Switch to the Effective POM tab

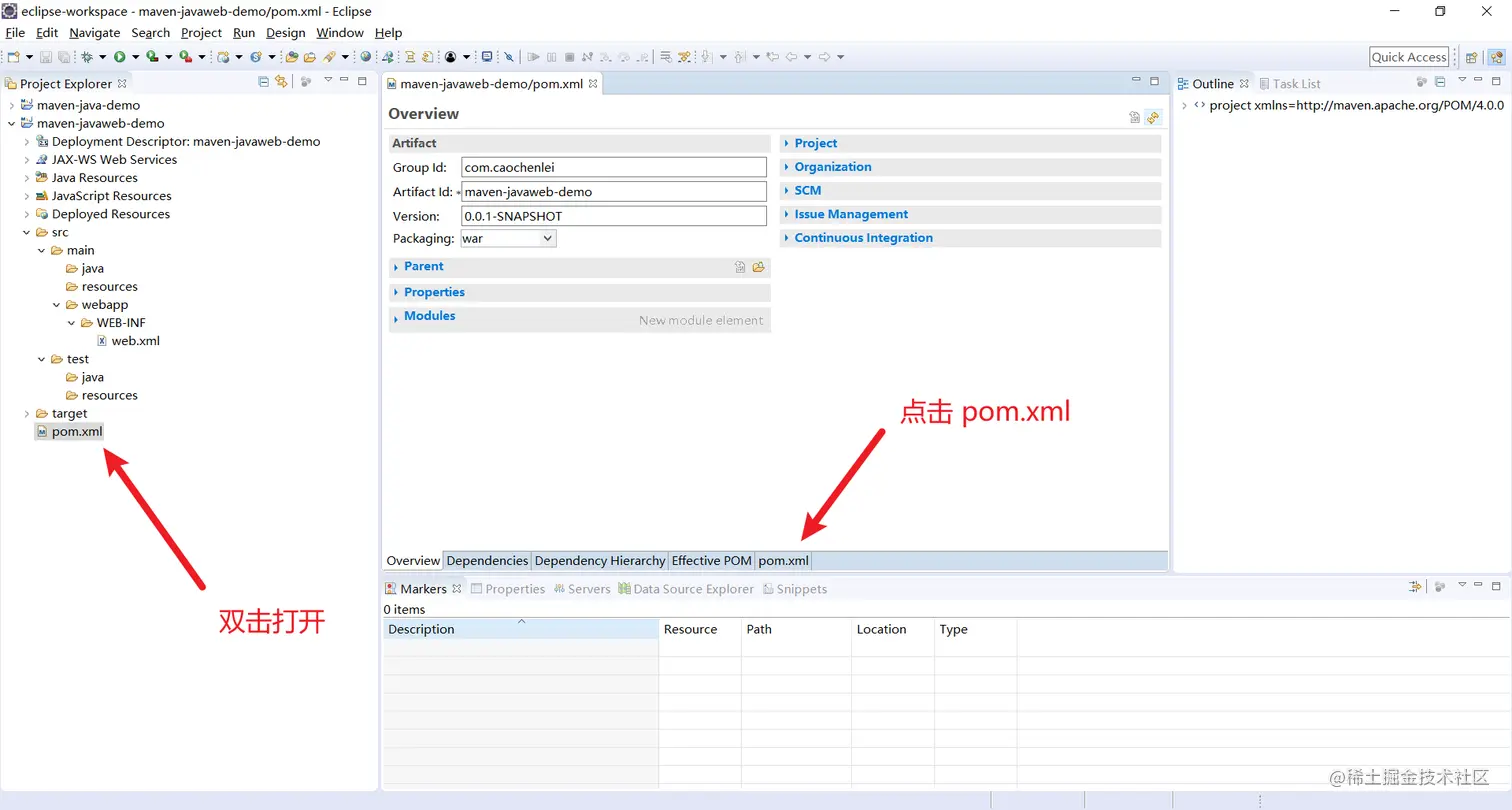(x=711, y=561)
